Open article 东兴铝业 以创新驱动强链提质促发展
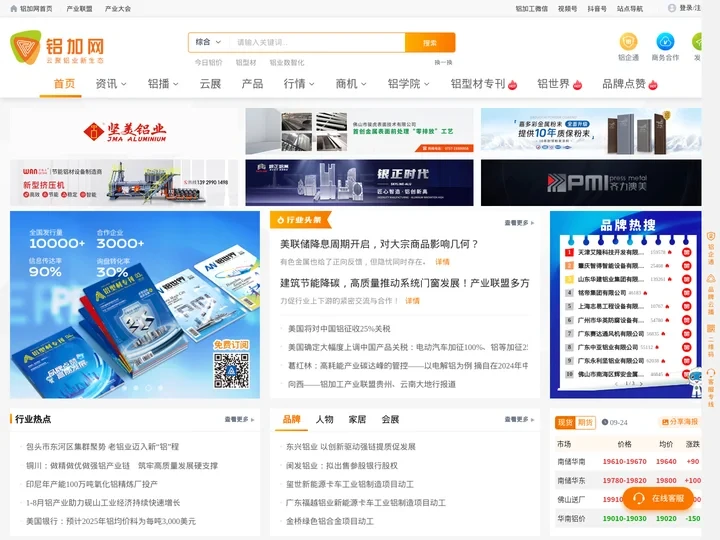Image resolution: width=720 pixels, height=540 pixels. pos(350,446)
